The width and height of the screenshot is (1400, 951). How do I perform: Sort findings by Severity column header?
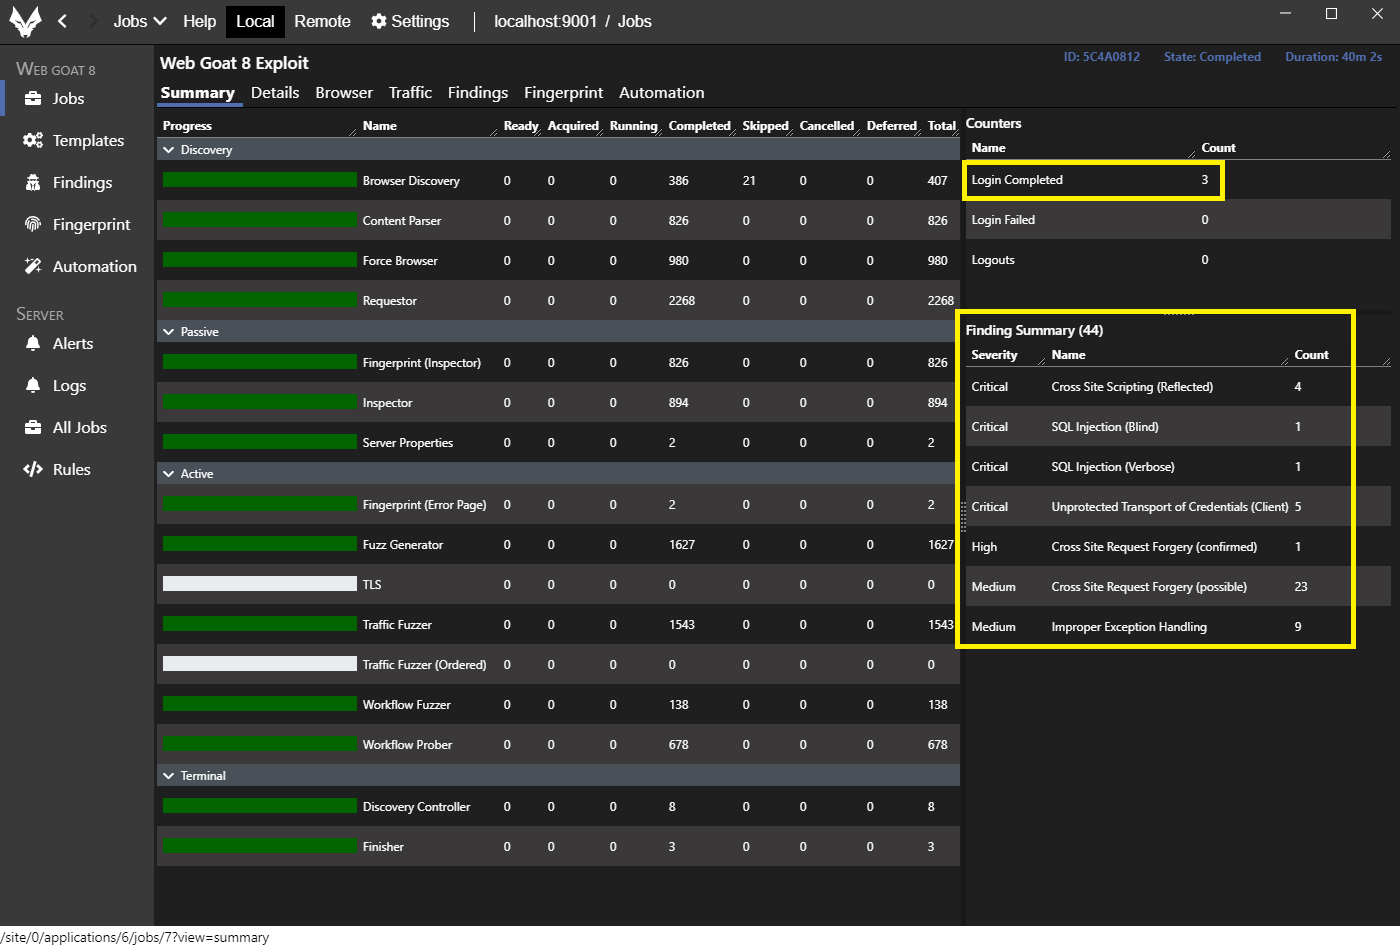[x=994, y=355]
